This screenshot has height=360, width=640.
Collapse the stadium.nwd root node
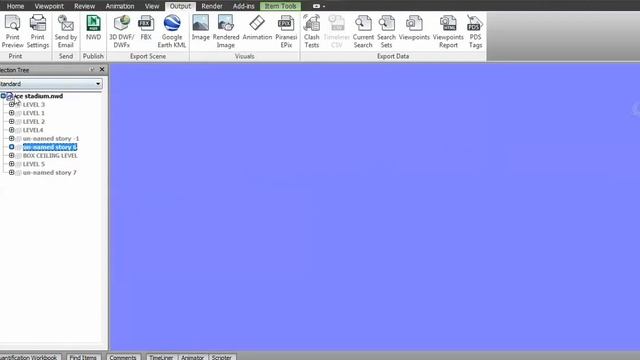tap(3, 96)
